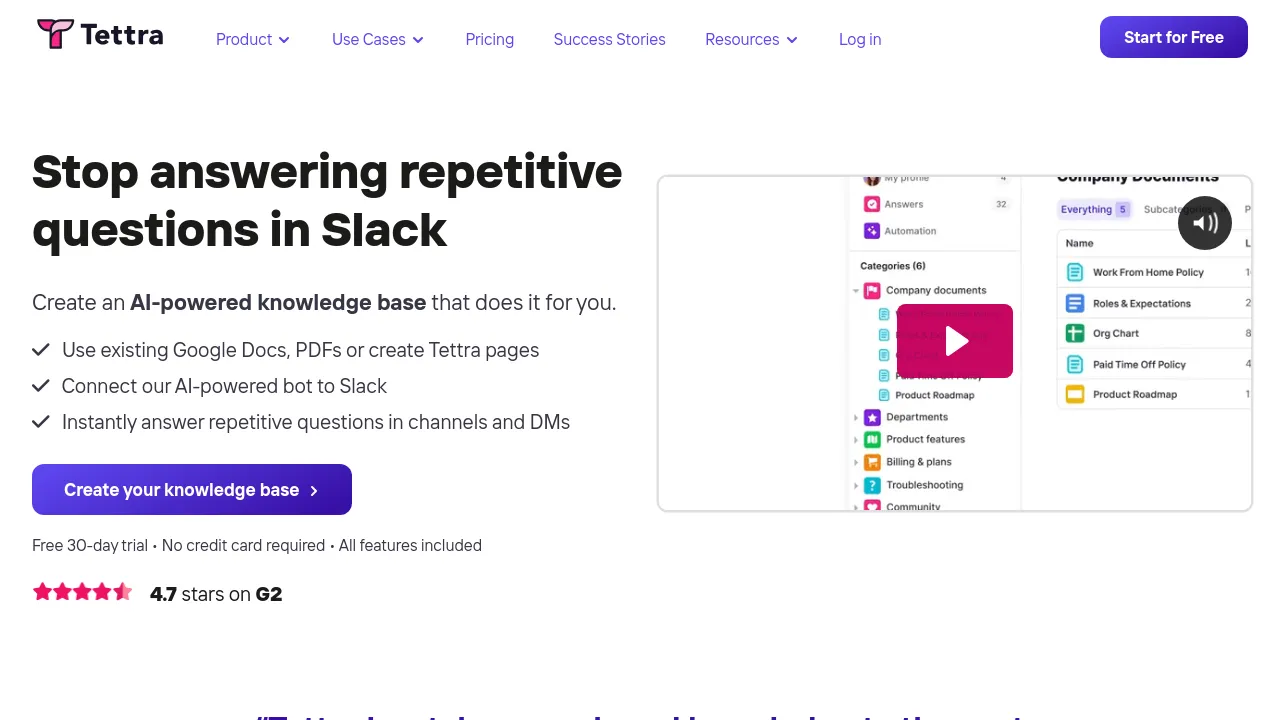Expand the Billing & plans category arrow
Viewport: 1280px width, 720px height.
[x=856, y=463]
